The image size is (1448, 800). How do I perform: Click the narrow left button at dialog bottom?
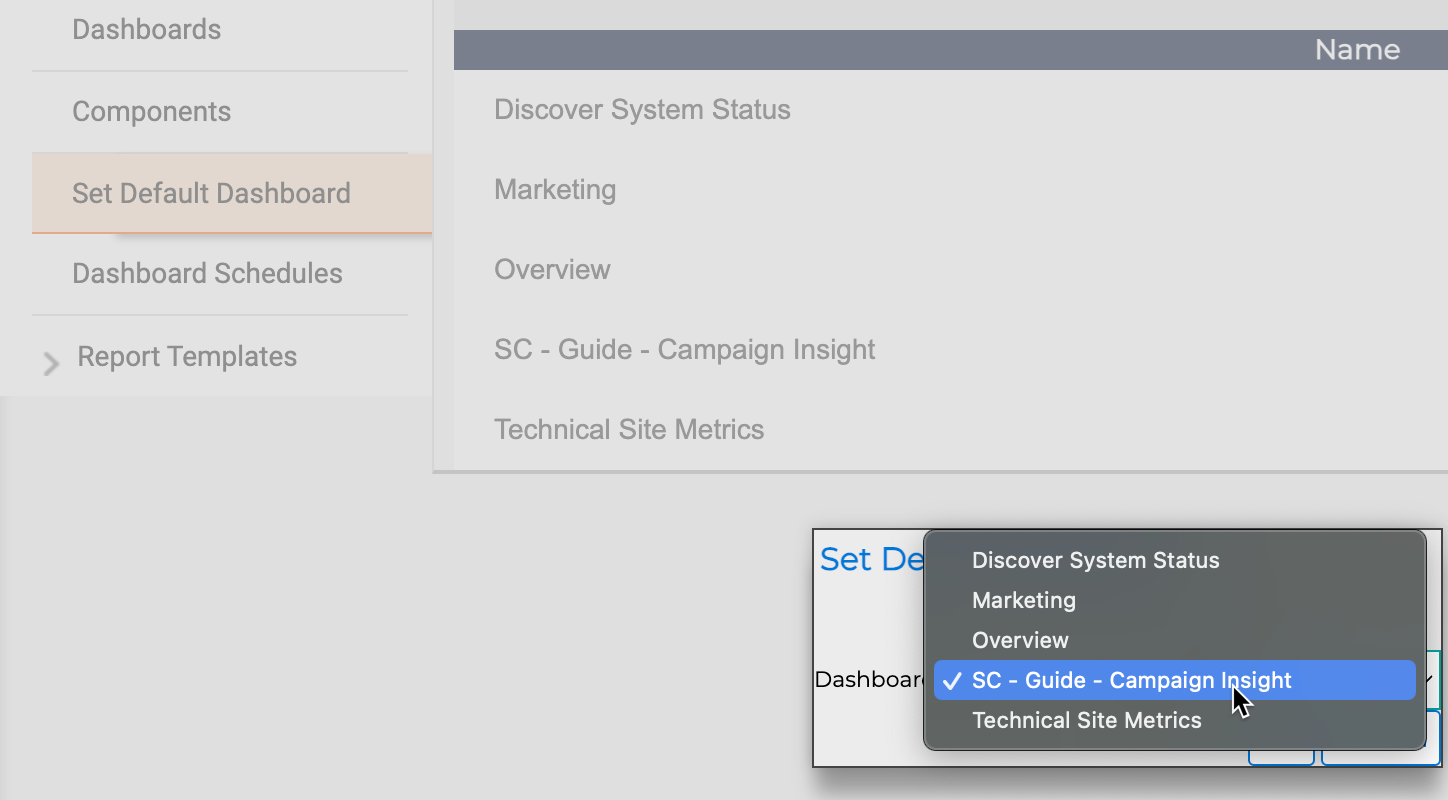1281,758
